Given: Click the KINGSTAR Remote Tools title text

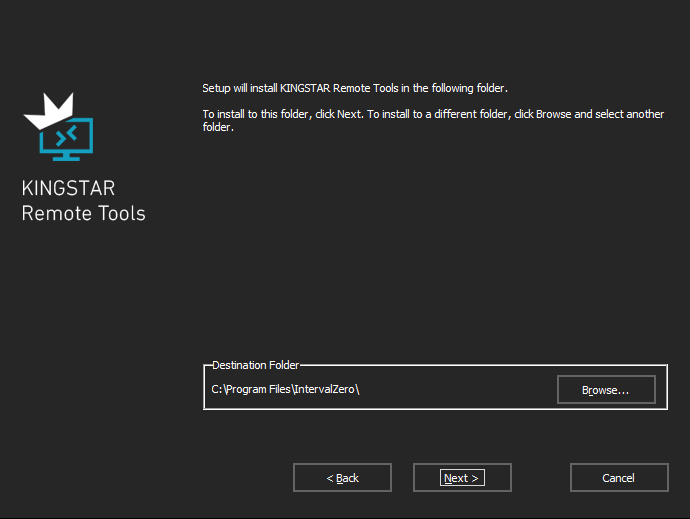Looking at the screenshot, I should tap(83, 201).
